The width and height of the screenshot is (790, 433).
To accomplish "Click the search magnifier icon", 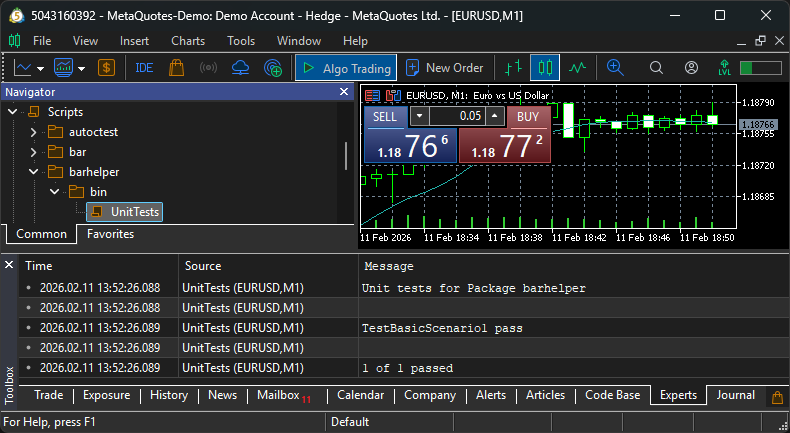I will coord(657,68).
